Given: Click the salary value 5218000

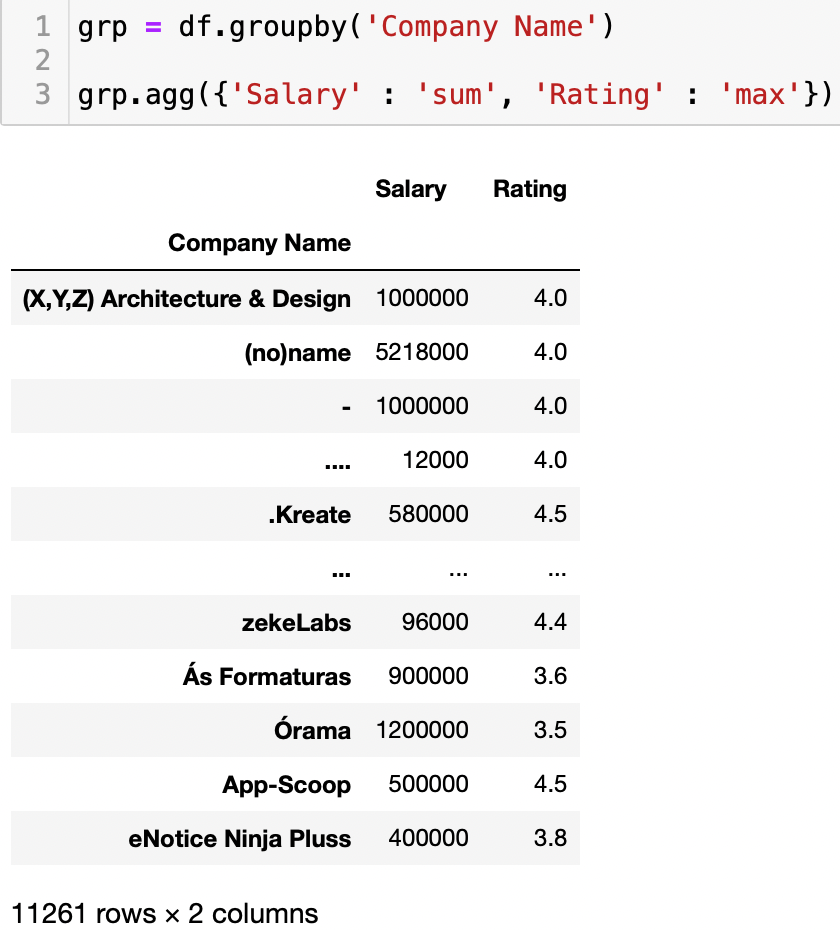Looking at the screenshot, I should (422, 353).
